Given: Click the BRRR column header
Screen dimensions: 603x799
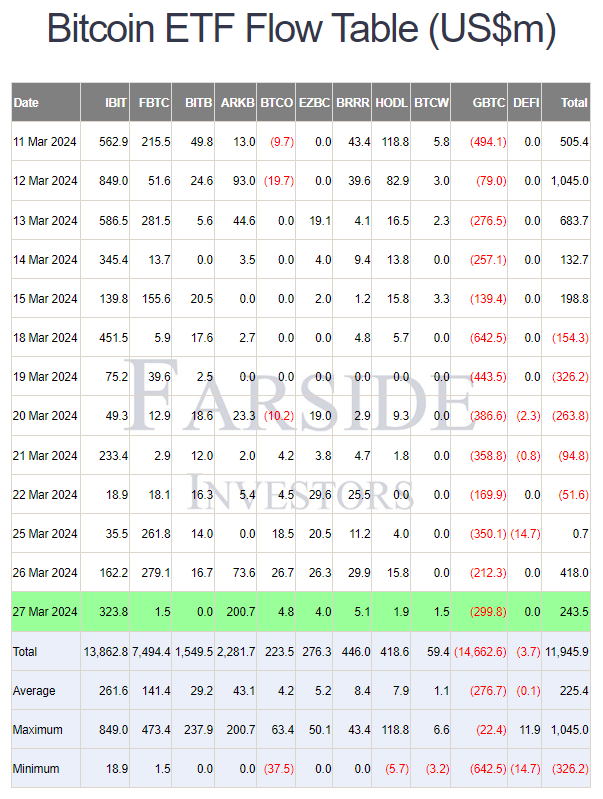Looking at the screenshot, I should pos(352,102).
